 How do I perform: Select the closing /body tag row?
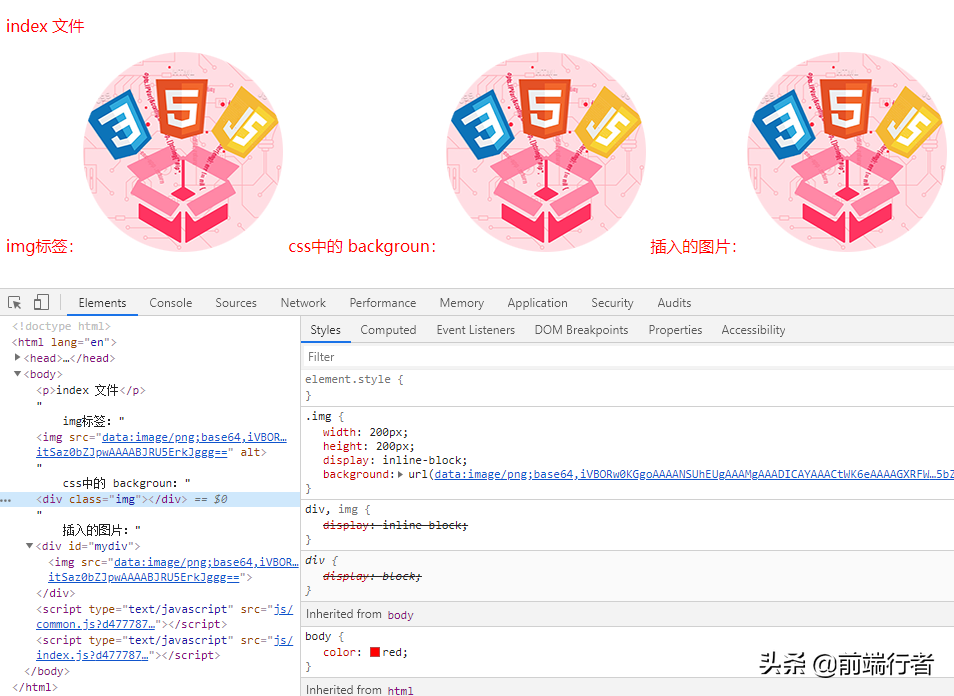(47, 672)
